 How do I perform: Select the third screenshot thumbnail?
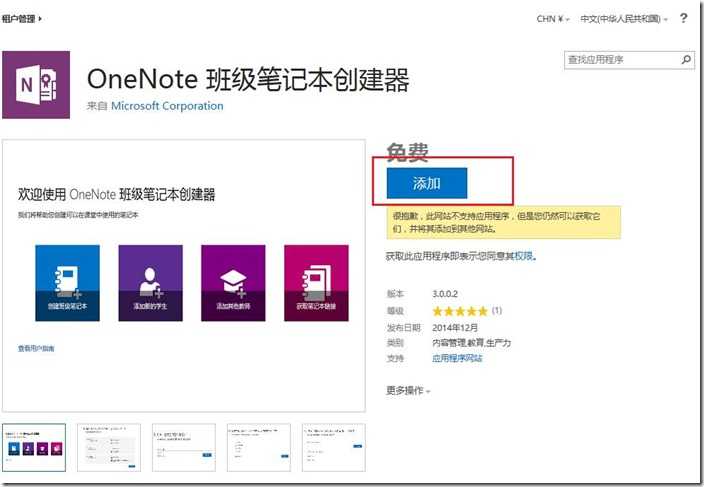pyautogui.click(x=184, y=448)
